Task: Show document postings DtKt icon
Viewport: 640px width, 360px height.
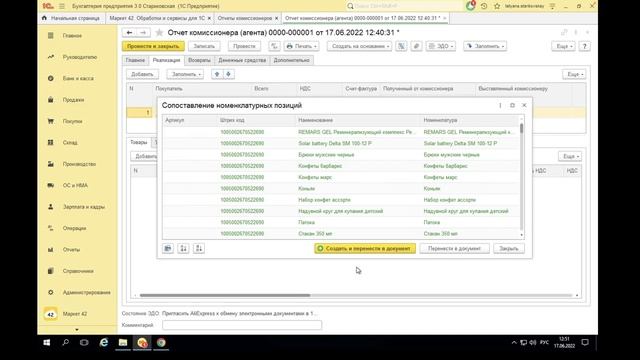Action: point(274,46)
